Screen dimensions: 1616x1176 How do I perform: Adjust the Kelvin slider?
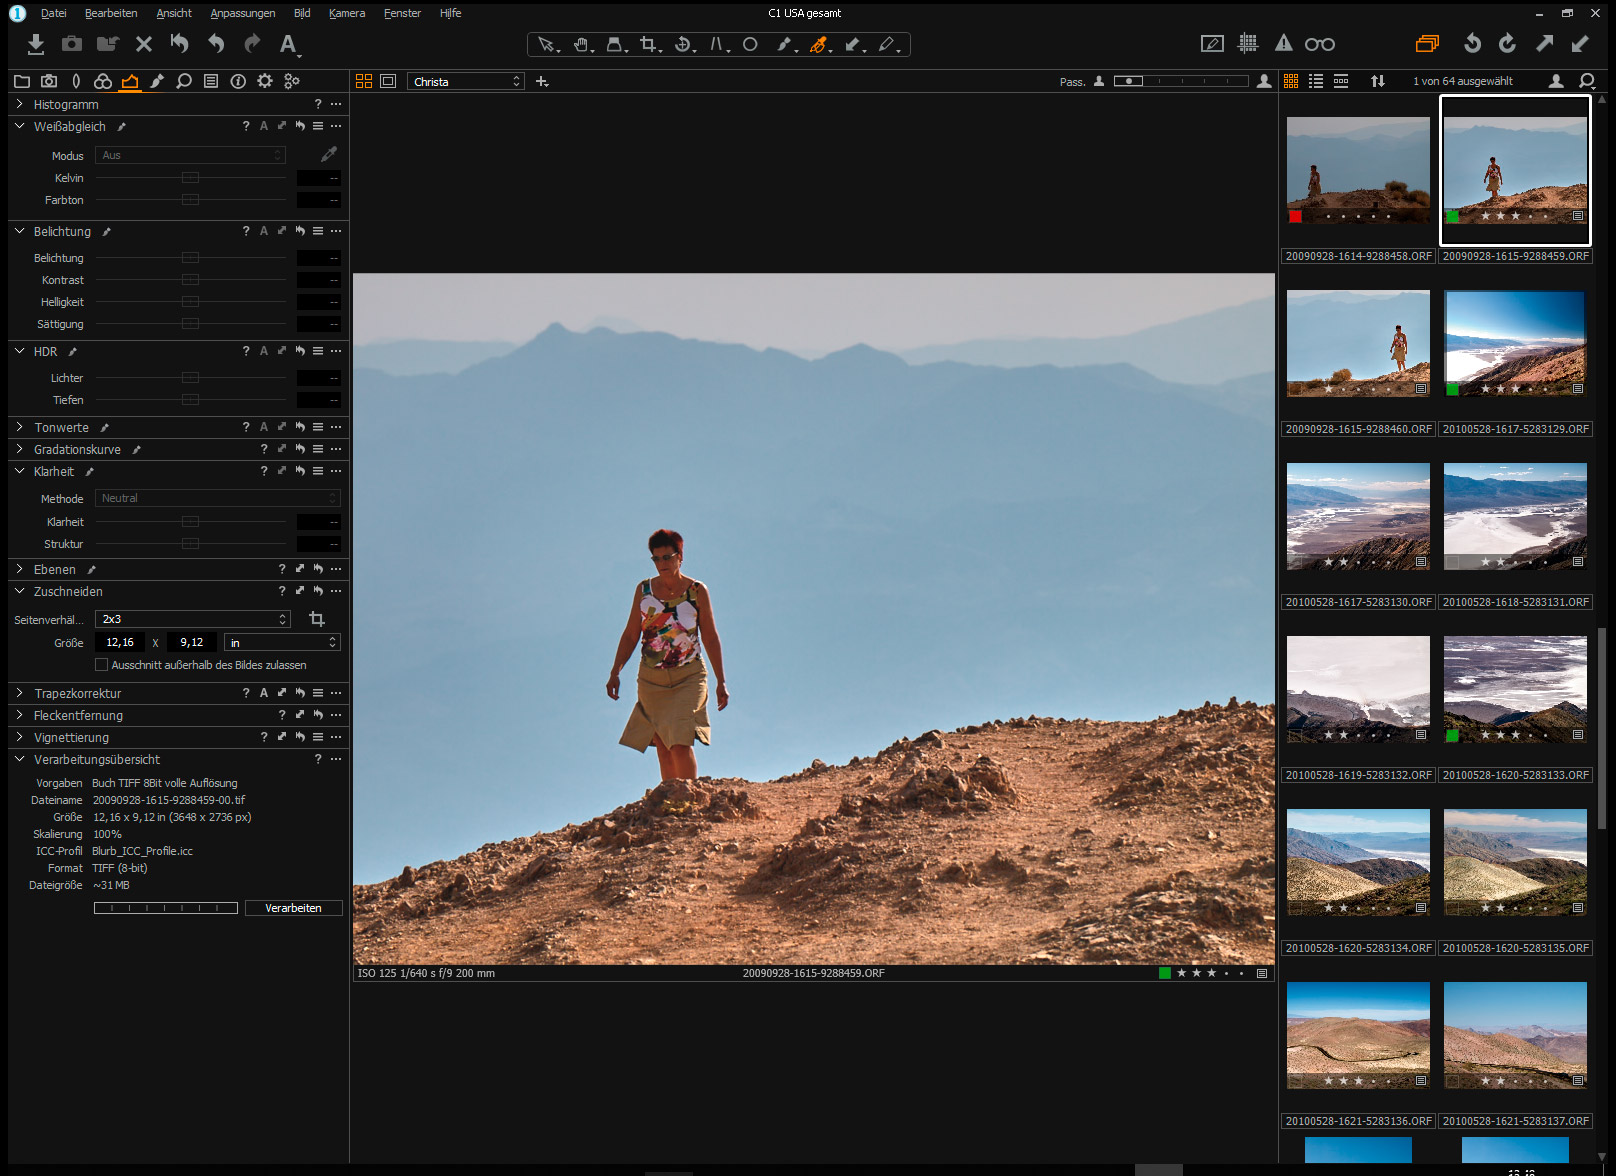tap(190, 178)
